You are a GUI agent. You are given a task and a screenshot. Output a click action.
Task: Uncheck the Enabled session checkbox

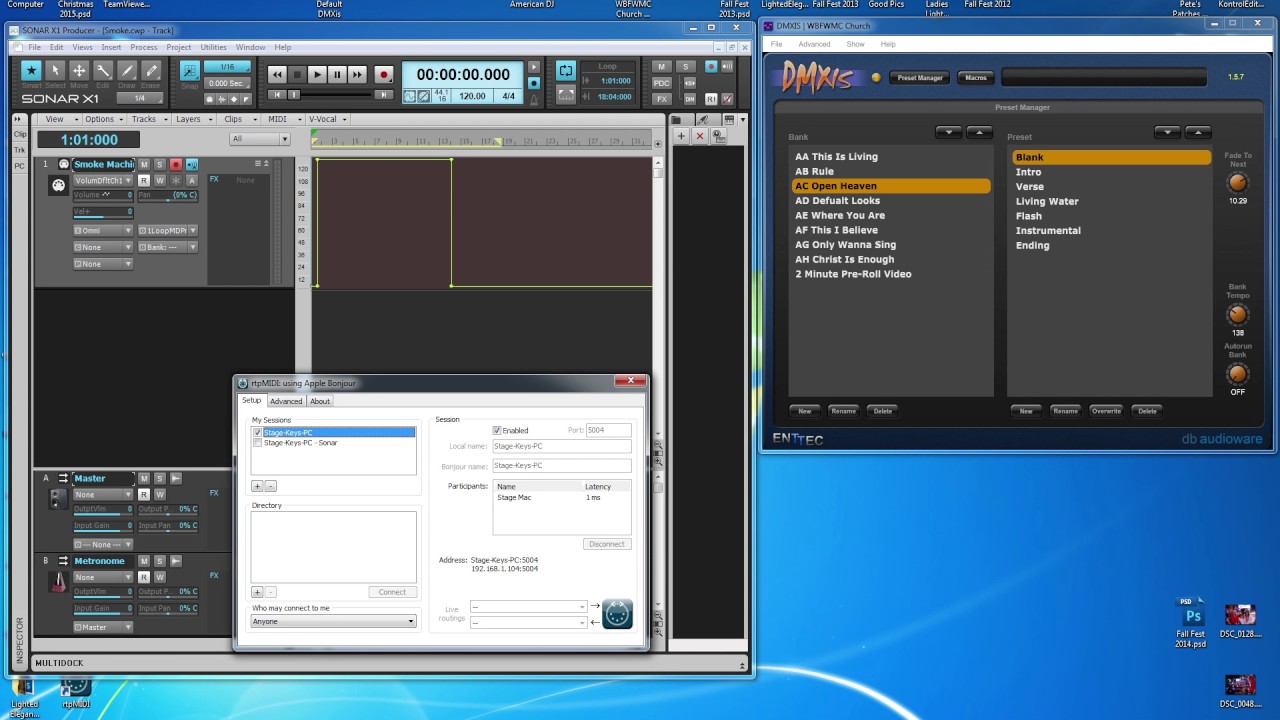(x=497, y=430)
